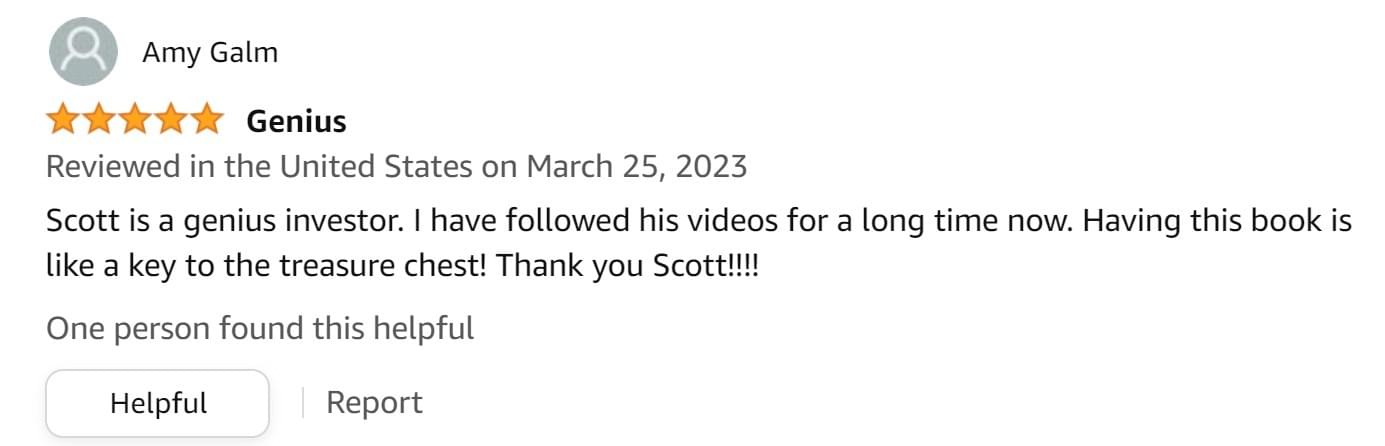Click the gray reviewer avatar icon
Screen dimensions: 1385x446
(x=83, y=52)
